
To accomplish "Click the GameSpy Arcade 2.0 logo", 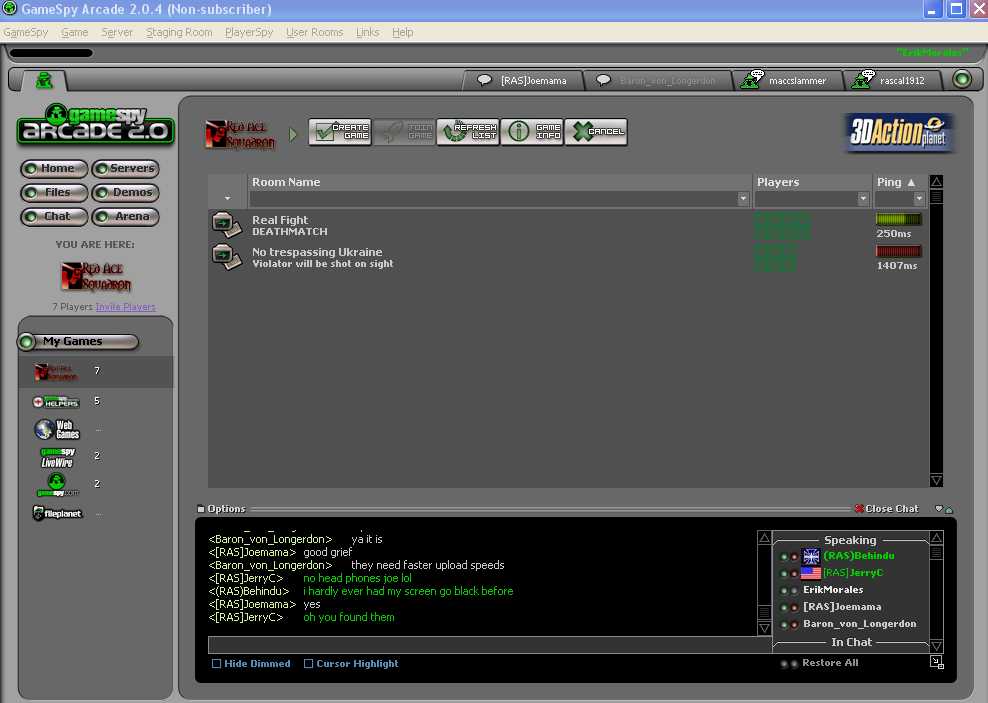I will click(95, 124).
